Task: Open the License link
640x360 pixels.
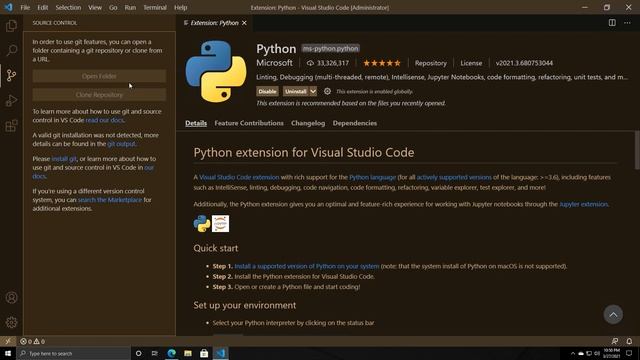Action: click(471, 63)
